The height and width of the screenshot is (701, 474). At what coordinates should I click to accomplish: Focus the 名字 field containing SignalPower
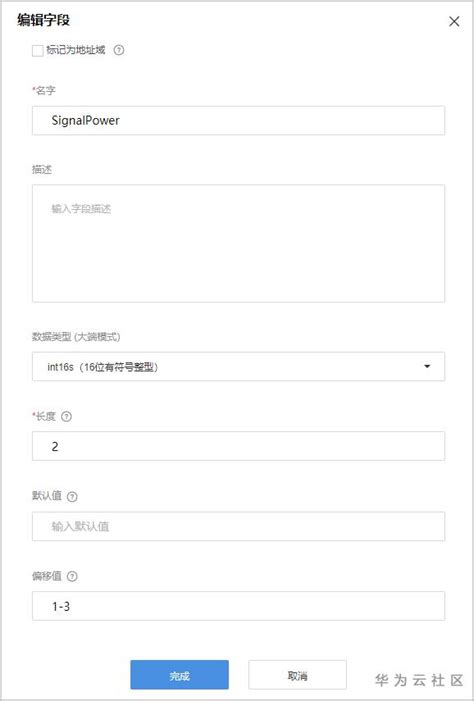click(238, 120)
